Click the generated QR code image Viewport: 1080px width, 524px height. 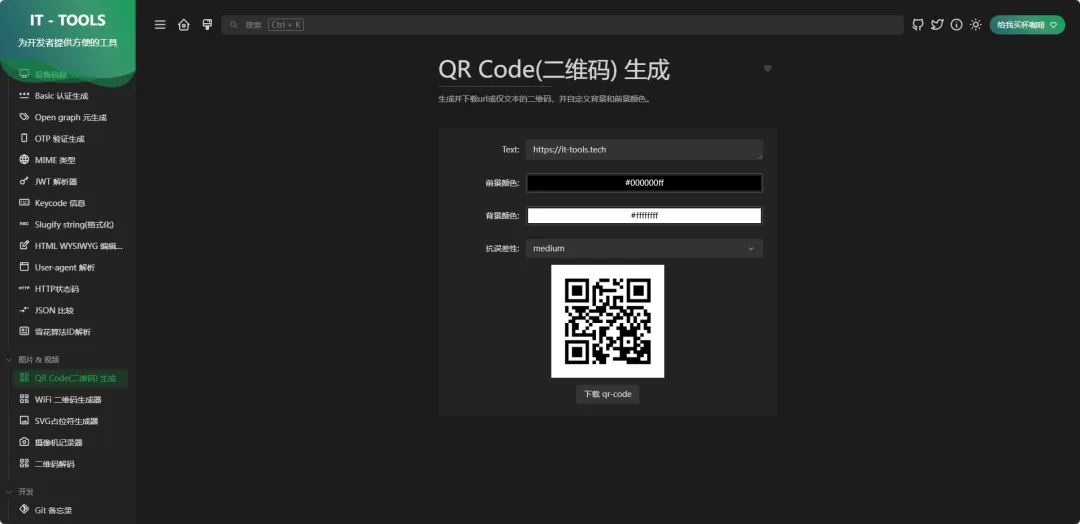pos(608,321)
